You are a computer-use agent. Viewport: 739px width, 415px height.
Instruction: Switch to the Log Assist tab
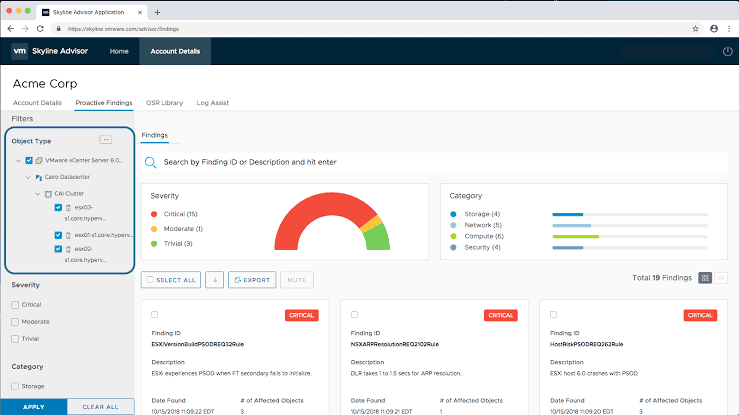click(213, 103)
